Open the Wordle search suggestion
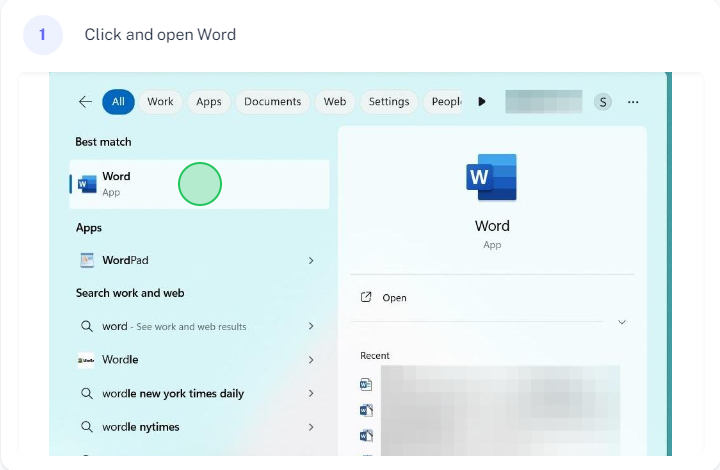Screen dimensions: 720x470 coord(199,360)
